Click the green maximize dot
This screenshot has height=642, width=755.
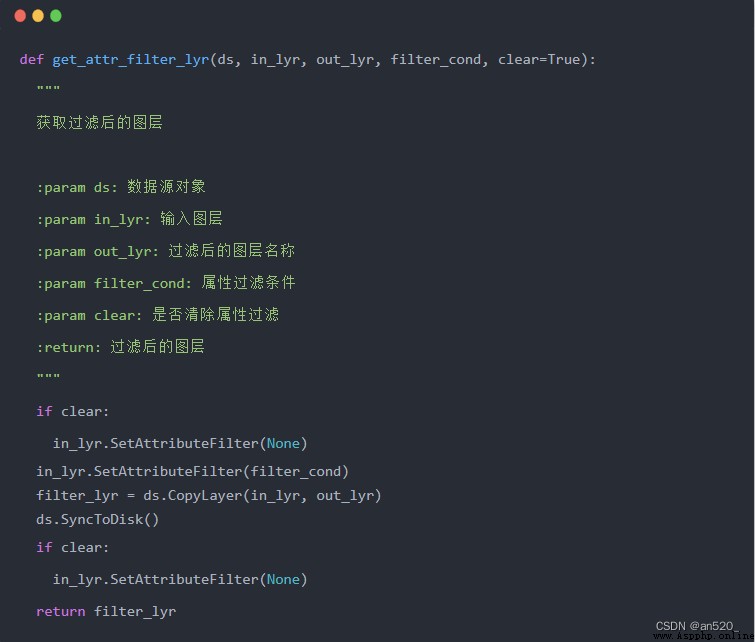(x=56, y=16)
